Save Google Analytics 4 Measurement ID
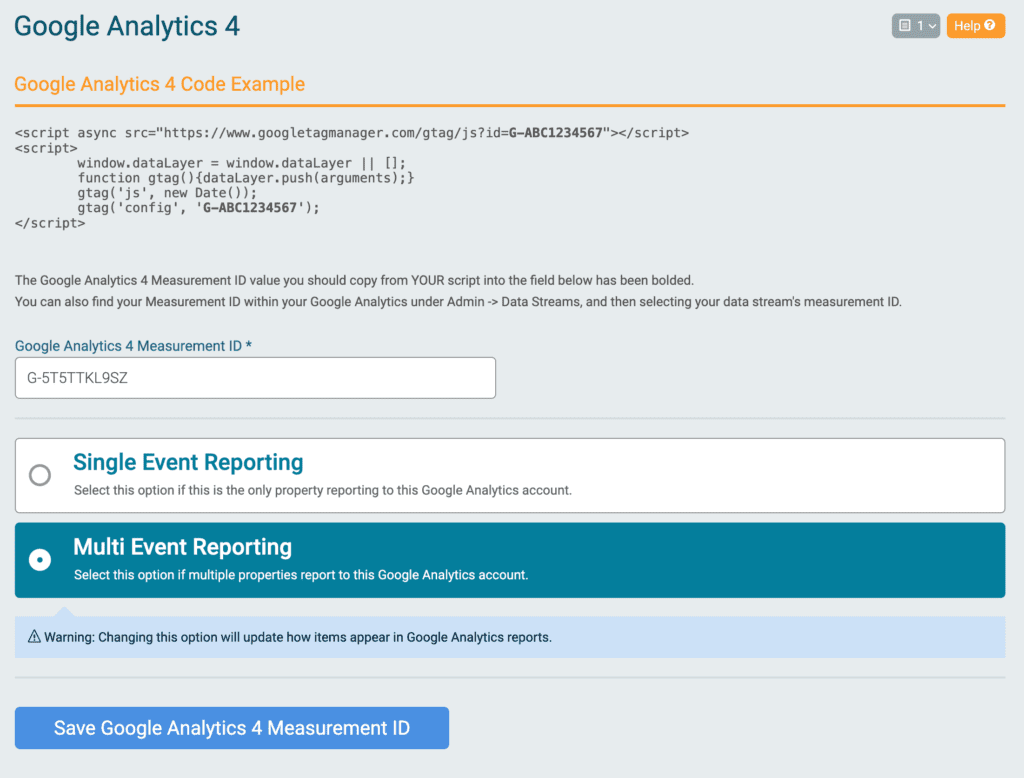 click(x=232, y=728)
